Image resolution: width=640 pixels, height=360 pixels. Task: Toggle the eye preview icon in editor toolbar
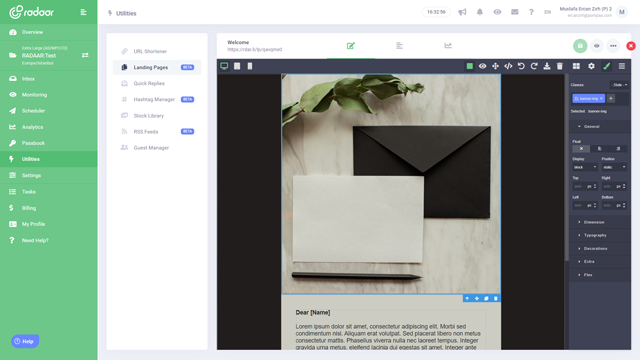(482, 66)
